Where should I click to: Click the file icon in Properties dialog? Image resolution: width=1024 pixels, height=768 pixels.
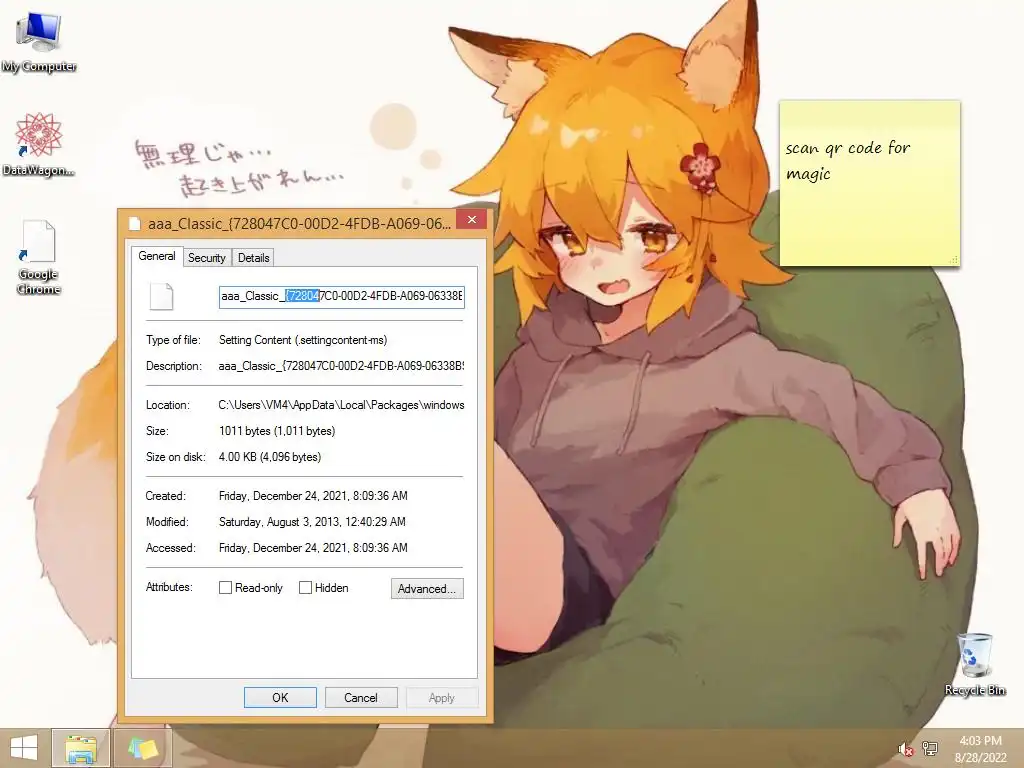161,296
